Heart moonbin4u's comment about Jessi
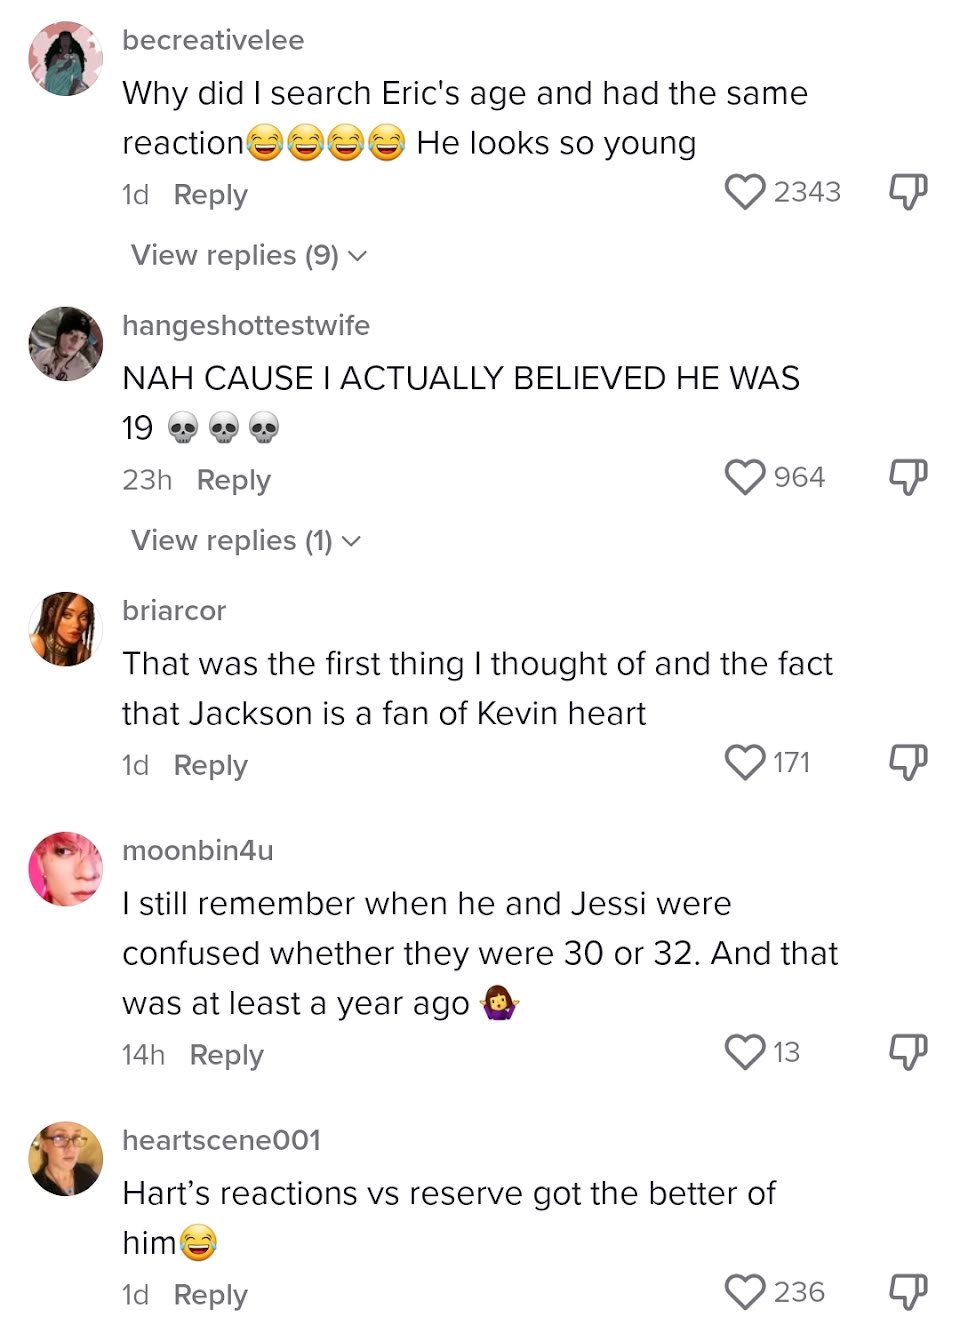The image size is (960, 1333). pos(744,1052)
